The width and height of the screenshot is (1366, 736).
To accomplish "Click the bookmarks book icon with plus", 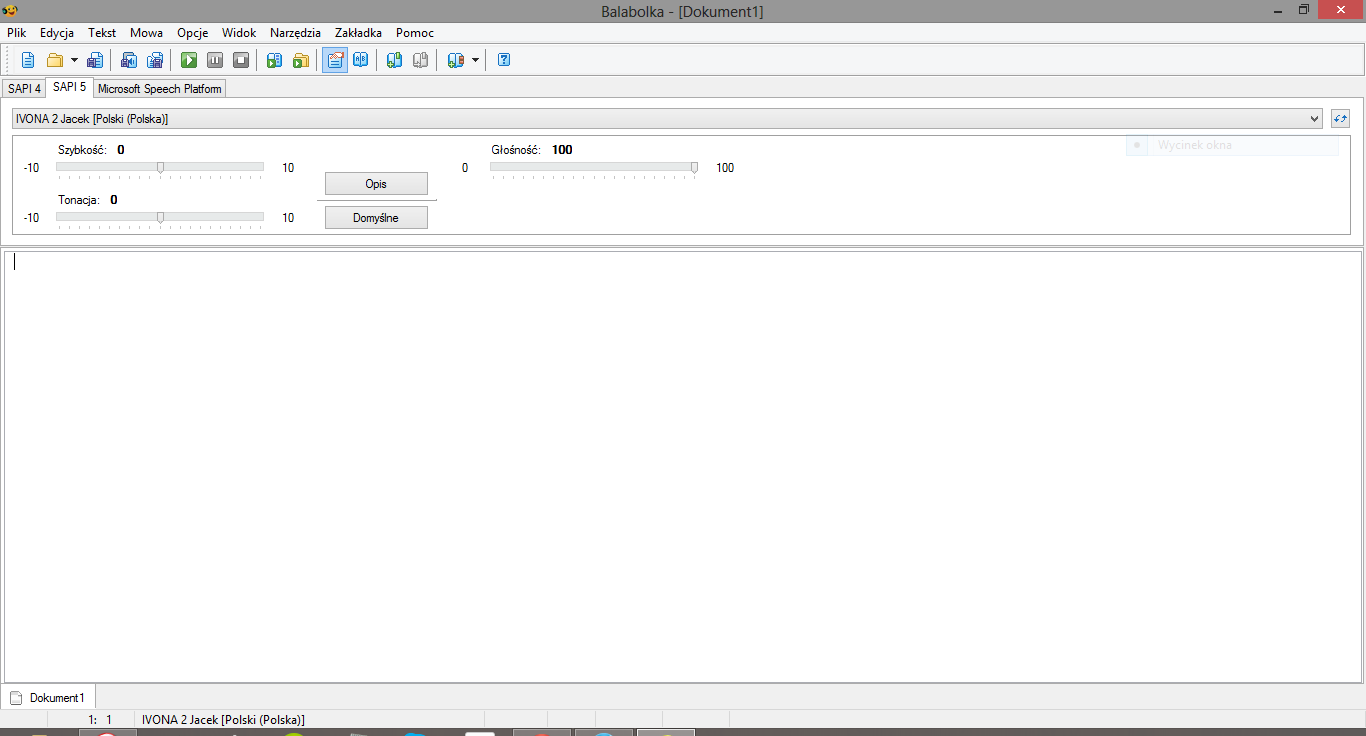I will (x=456, y=60).
